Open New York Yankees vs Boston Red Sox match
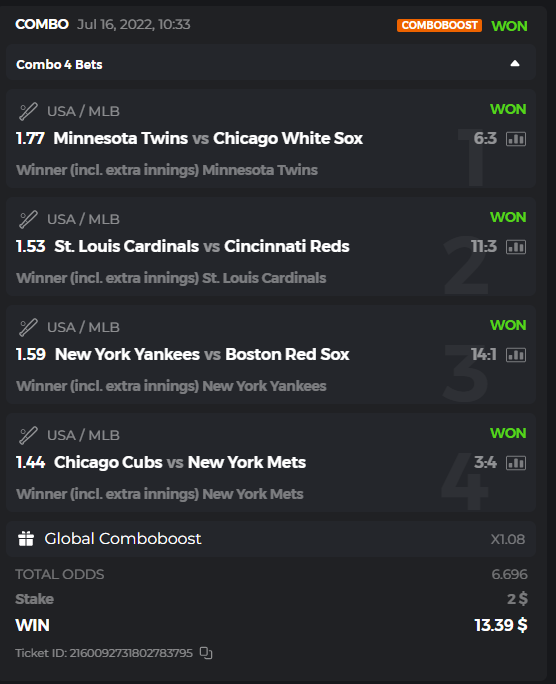 point(202,354)
